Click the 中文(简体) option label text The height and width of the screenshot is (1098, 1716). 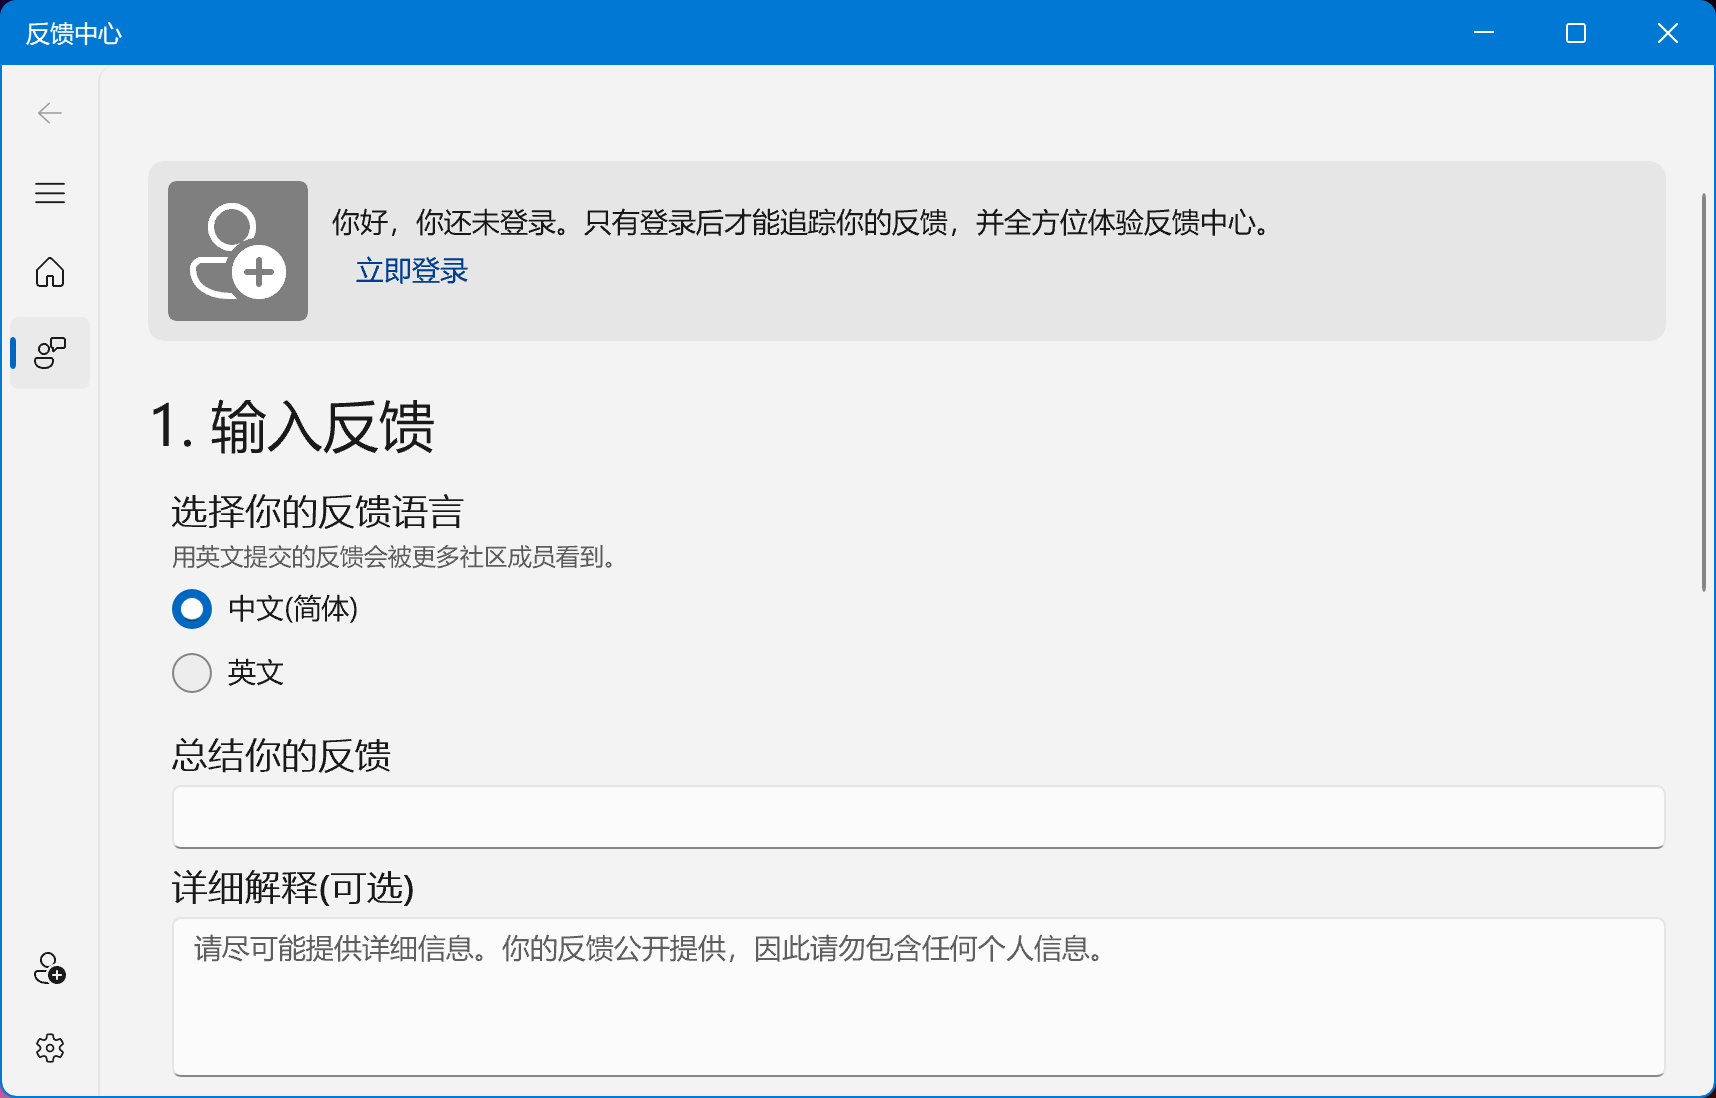tap(293, 609)
